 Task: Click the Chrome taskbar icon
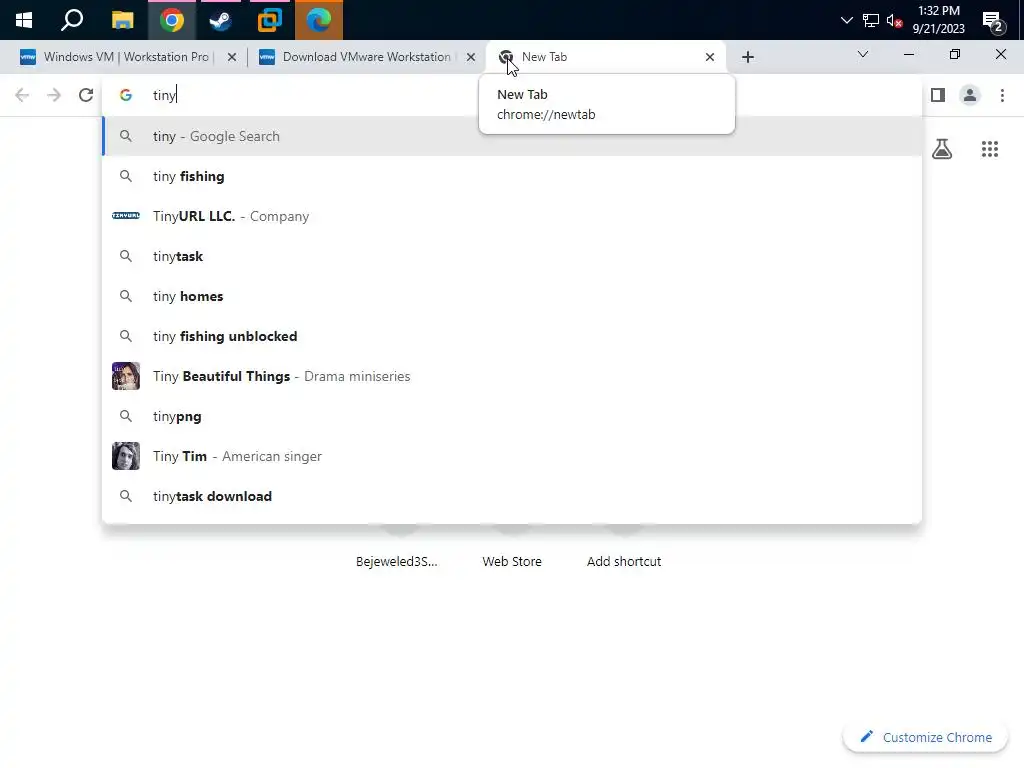tap(172, 20)
